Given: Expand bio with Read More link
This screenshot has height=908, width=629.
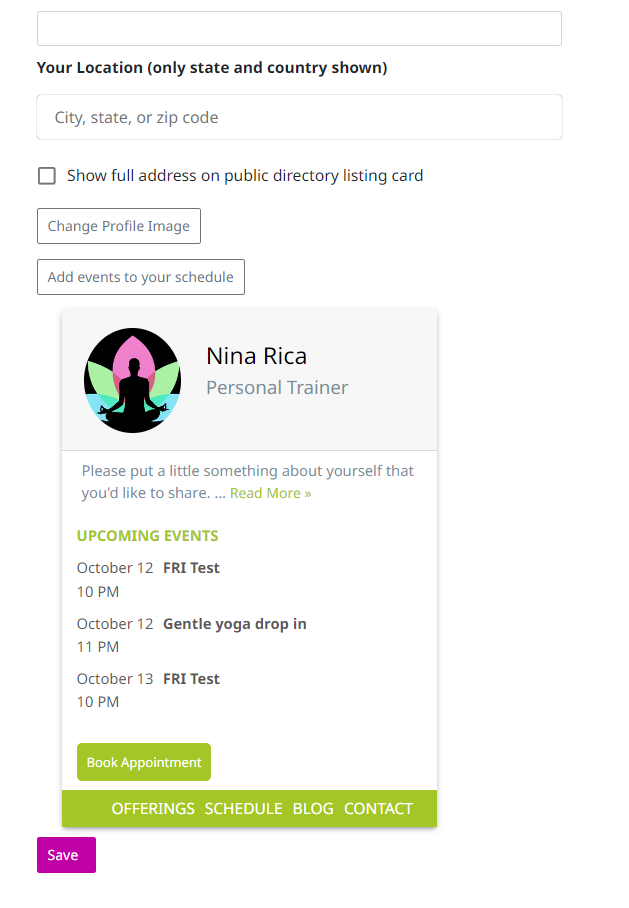Looking at the screenshot, I should 270,493.
